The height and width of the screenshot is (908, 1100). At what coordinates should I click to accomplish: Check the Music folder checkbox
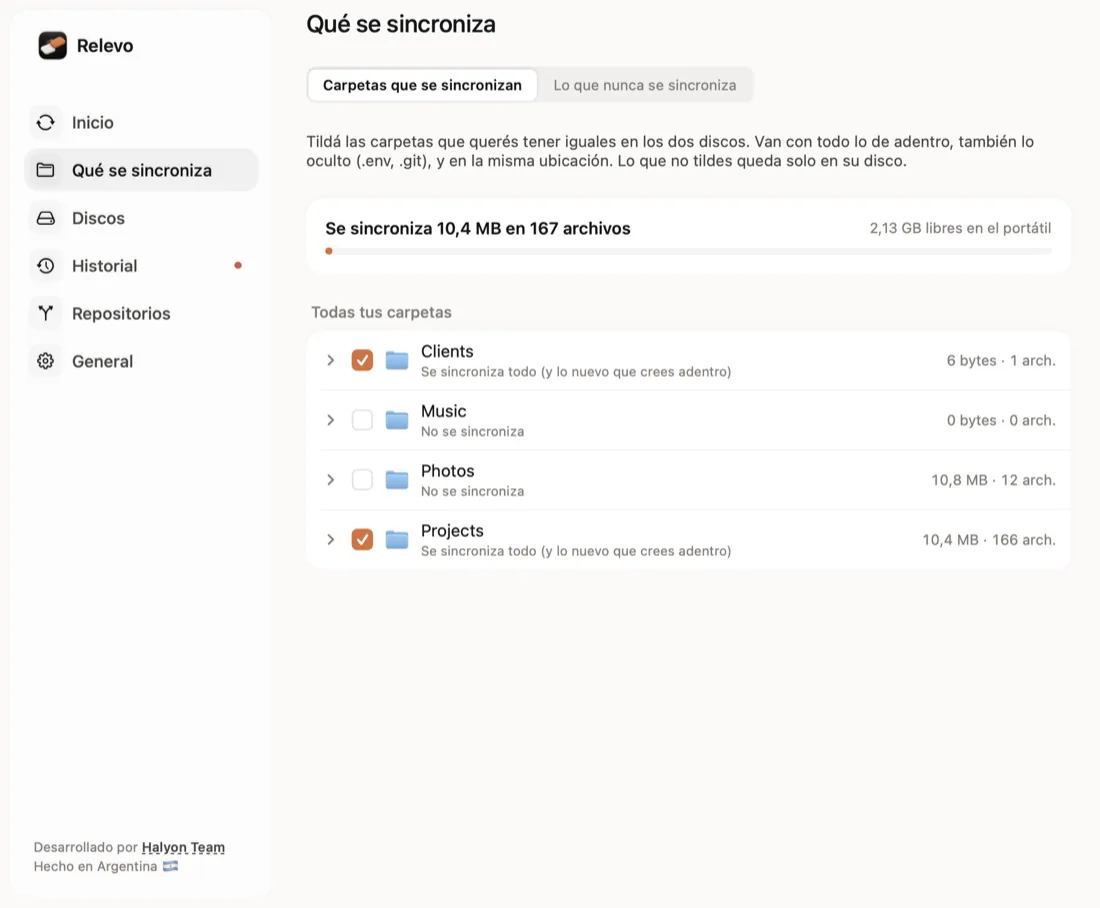tap(362, 420)
